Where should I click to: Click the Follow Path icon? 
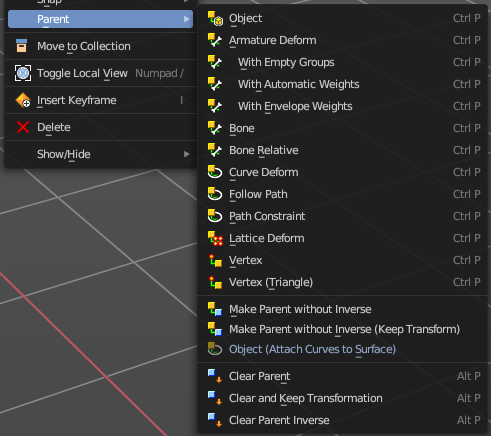point(215,194)
